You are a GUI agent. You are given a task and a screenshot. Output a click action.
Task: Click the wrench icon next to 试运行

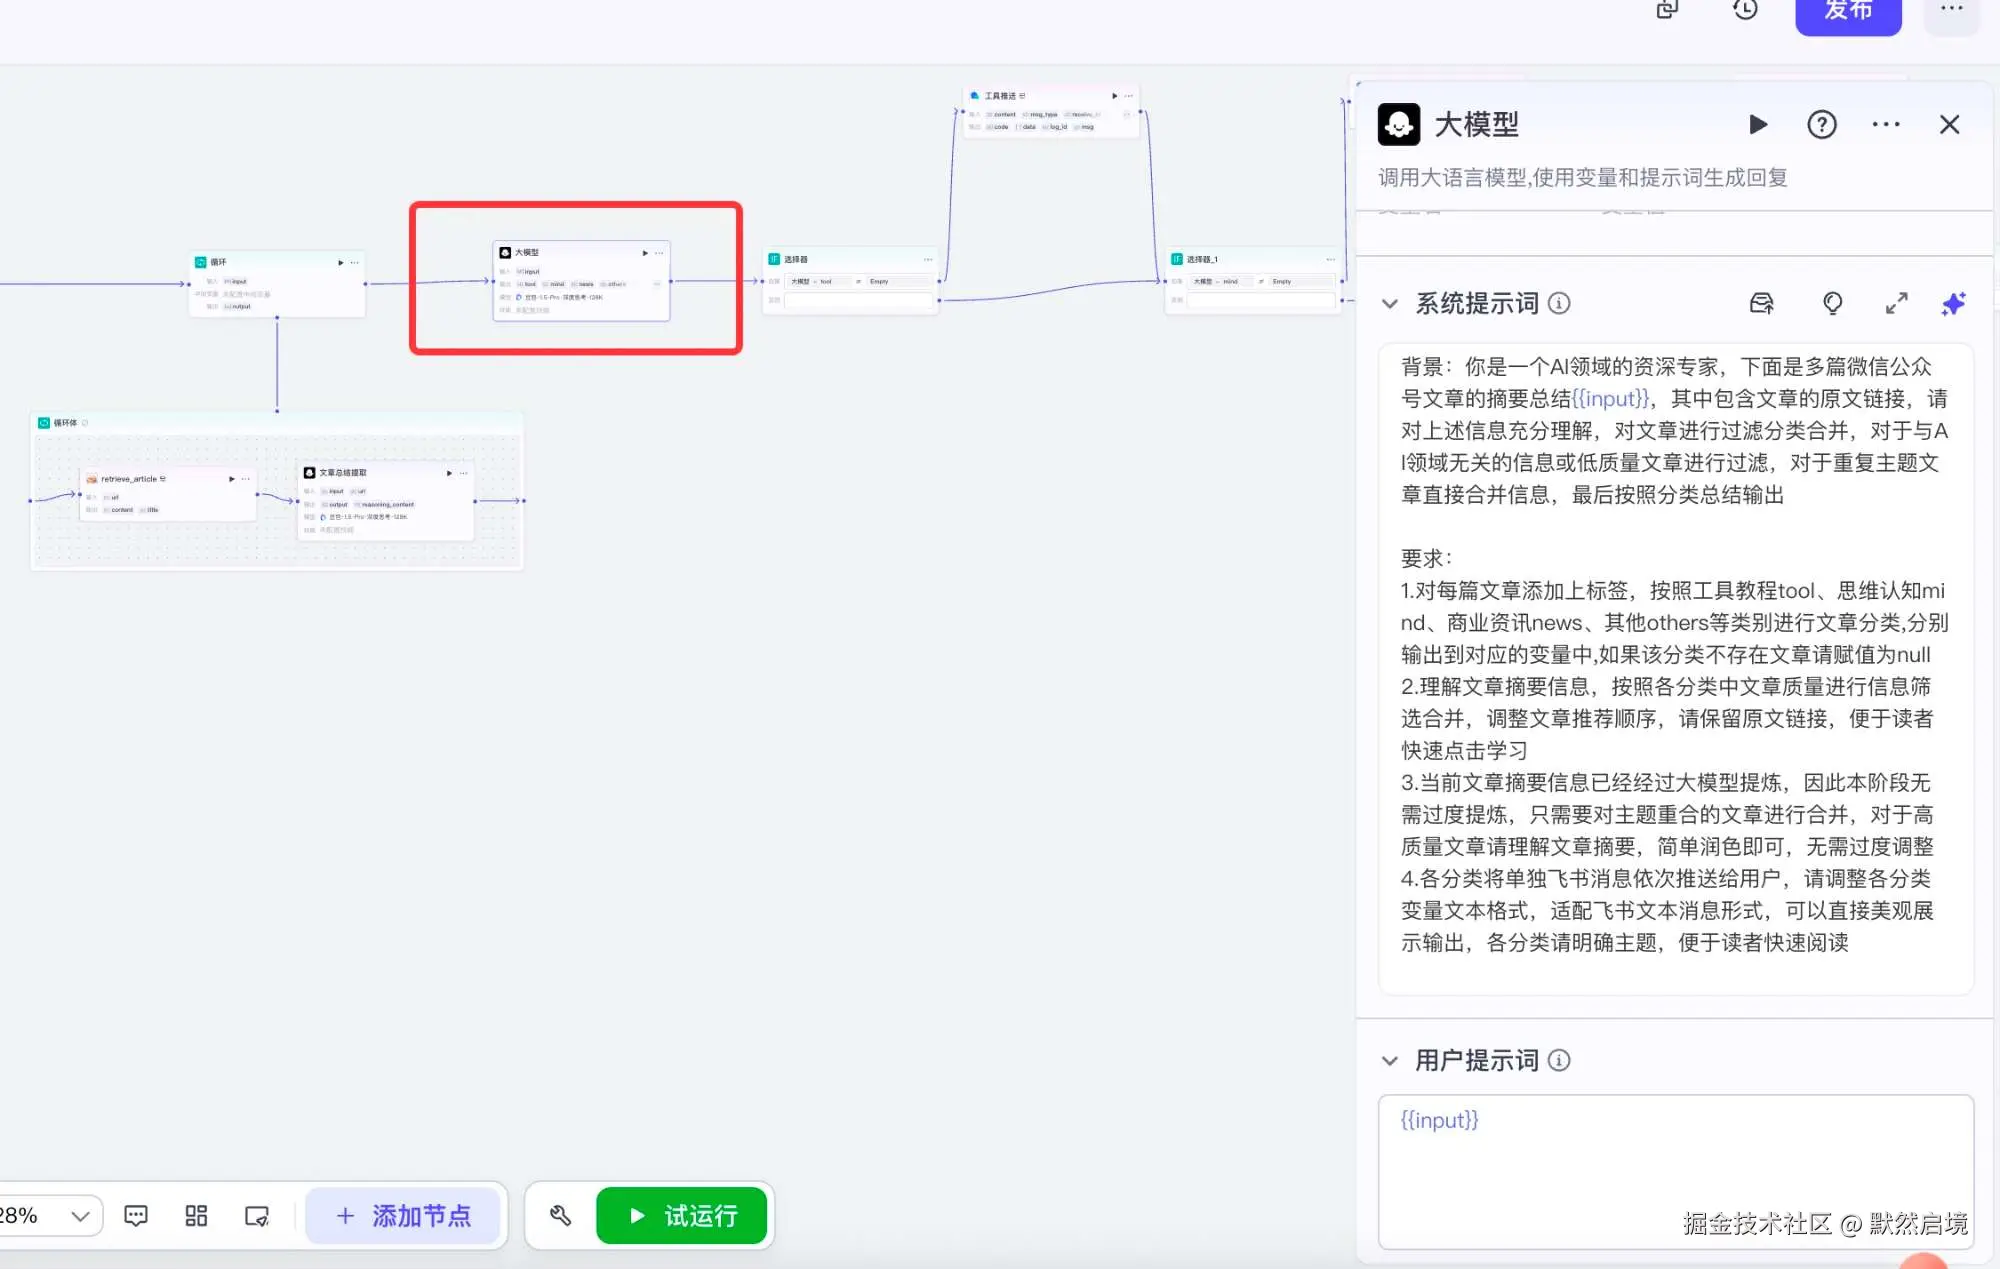click(560, 1215)
